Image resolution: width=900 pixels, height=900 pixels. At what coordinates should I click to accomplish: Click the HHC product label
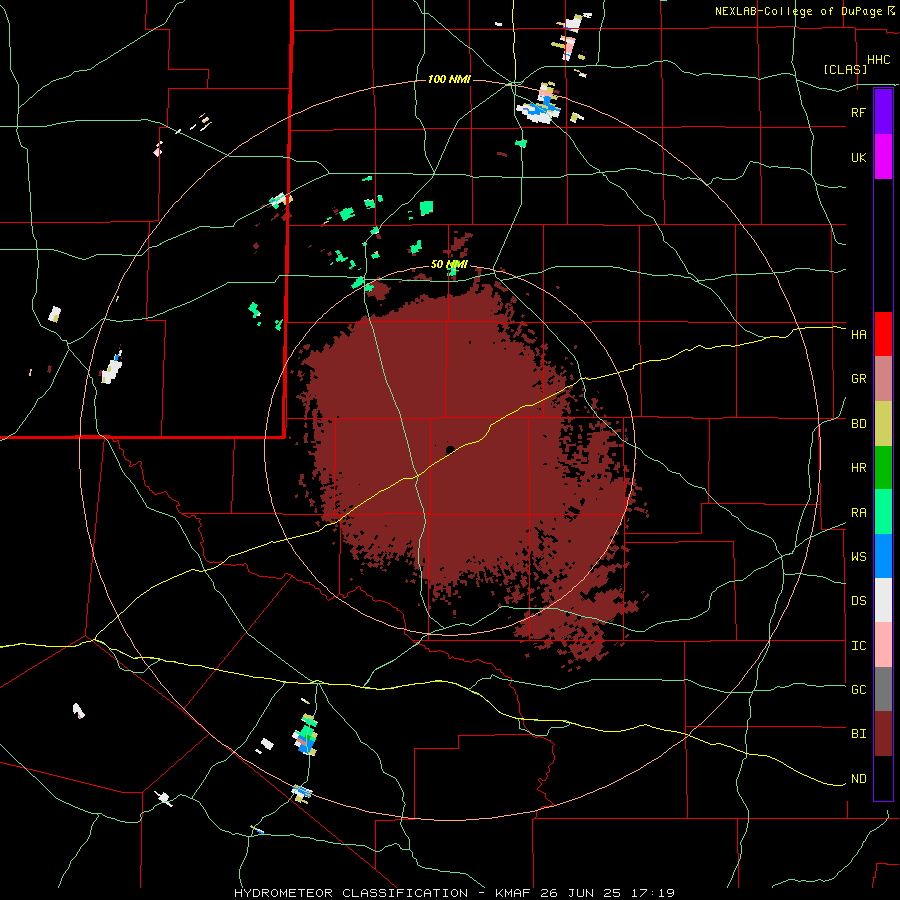pyautogui.click(x=878, y=60)
